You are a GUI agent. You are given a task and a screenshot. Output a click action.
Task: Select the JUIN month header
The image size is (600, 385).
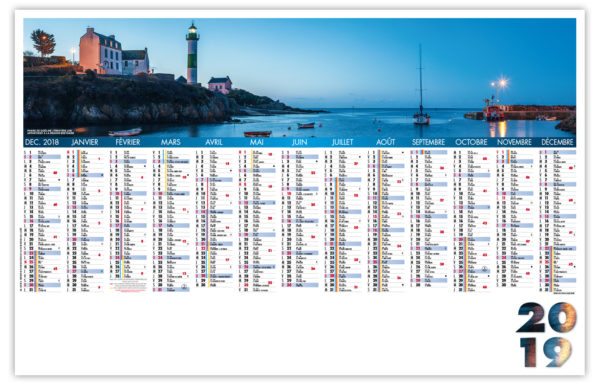tap(300, 142)
